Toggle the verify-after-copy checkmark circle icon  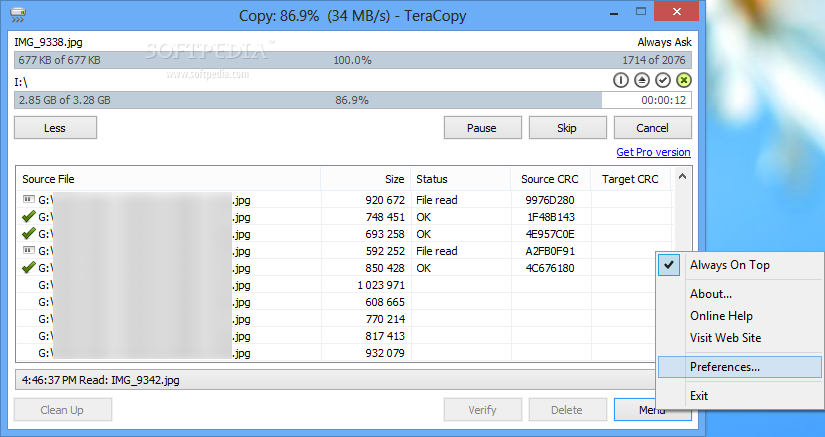(663, 80)
